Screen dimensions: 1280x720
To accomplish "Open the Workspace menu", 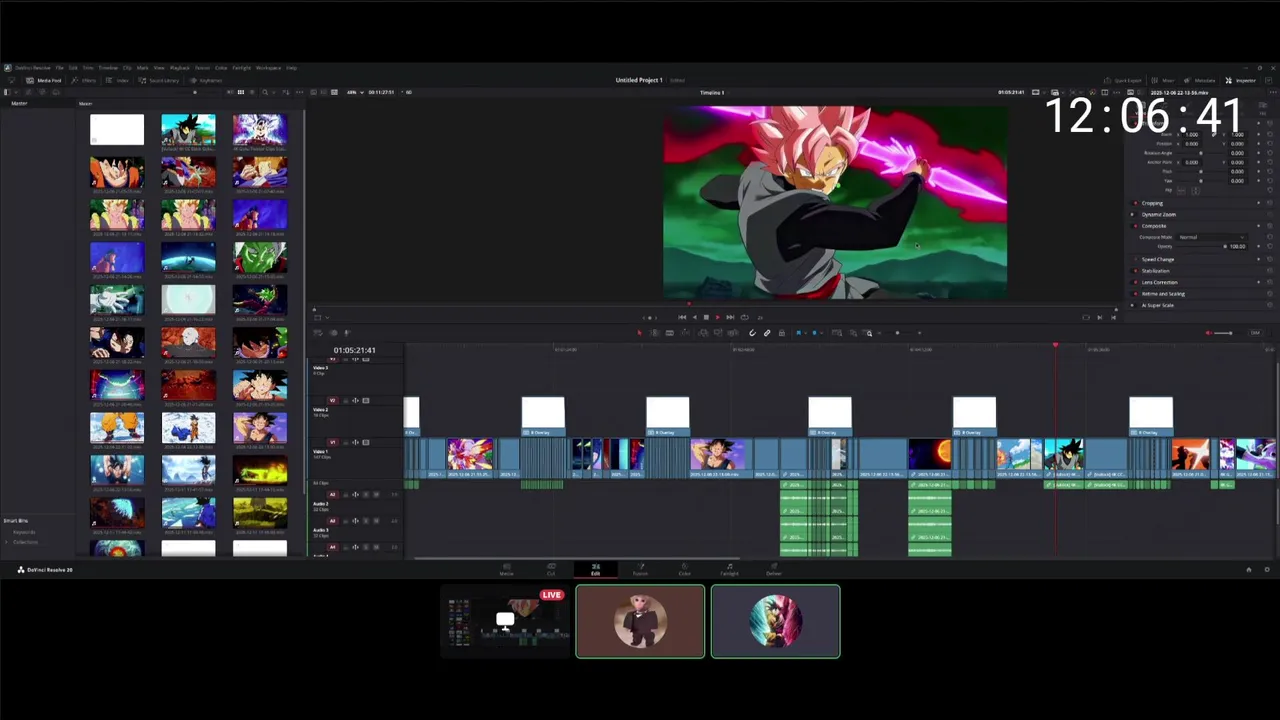I will (268, 68).
